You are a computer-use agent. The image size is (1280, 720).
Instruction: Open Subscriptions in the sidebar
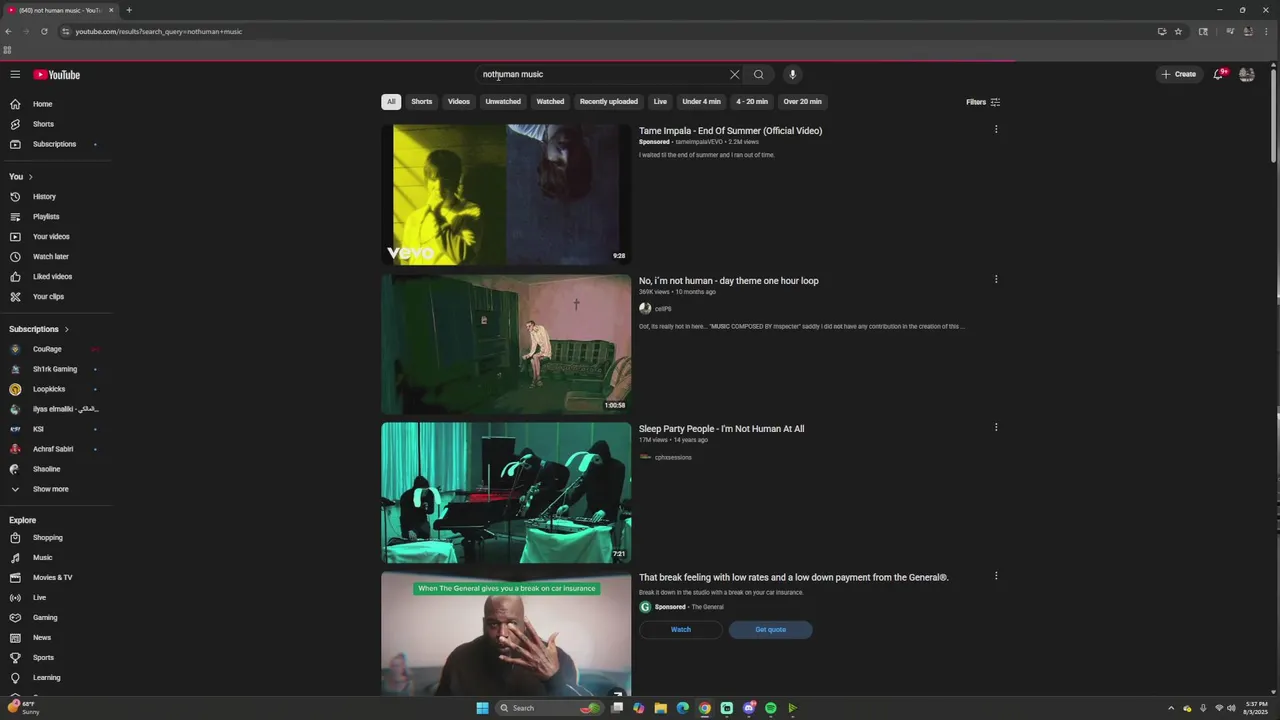pos(56,144)
